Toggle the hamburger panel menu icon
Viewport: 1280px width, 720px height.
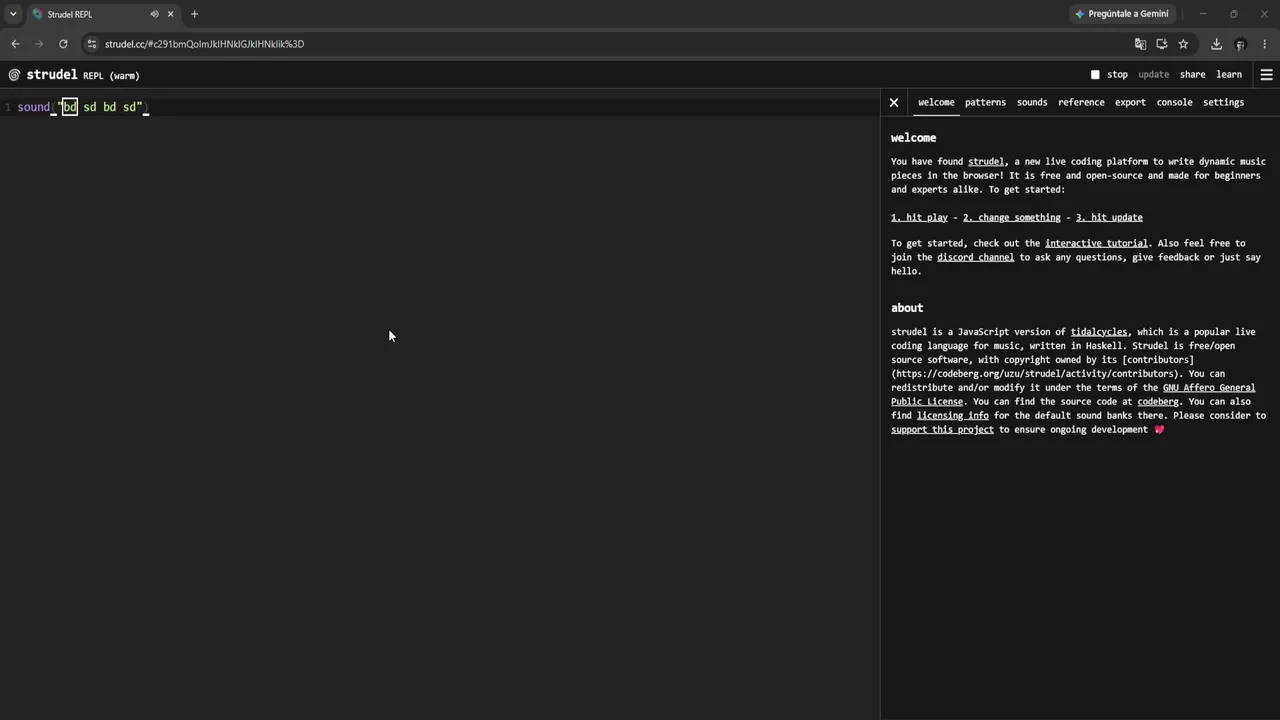1266,75
